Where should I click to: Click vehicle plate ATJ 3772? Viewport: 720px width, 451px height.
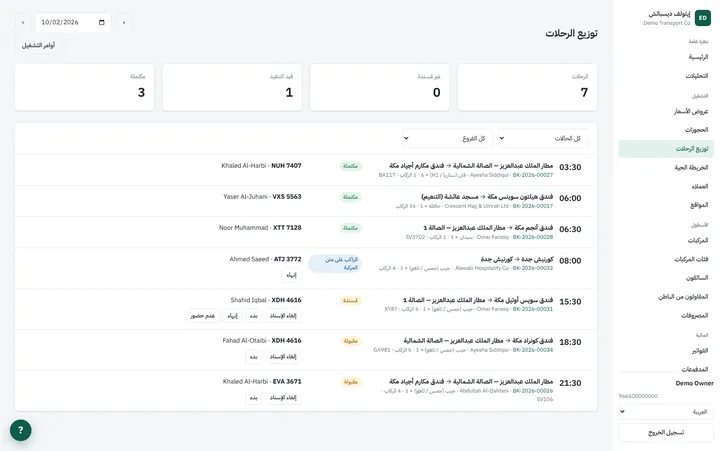point(288,259)
